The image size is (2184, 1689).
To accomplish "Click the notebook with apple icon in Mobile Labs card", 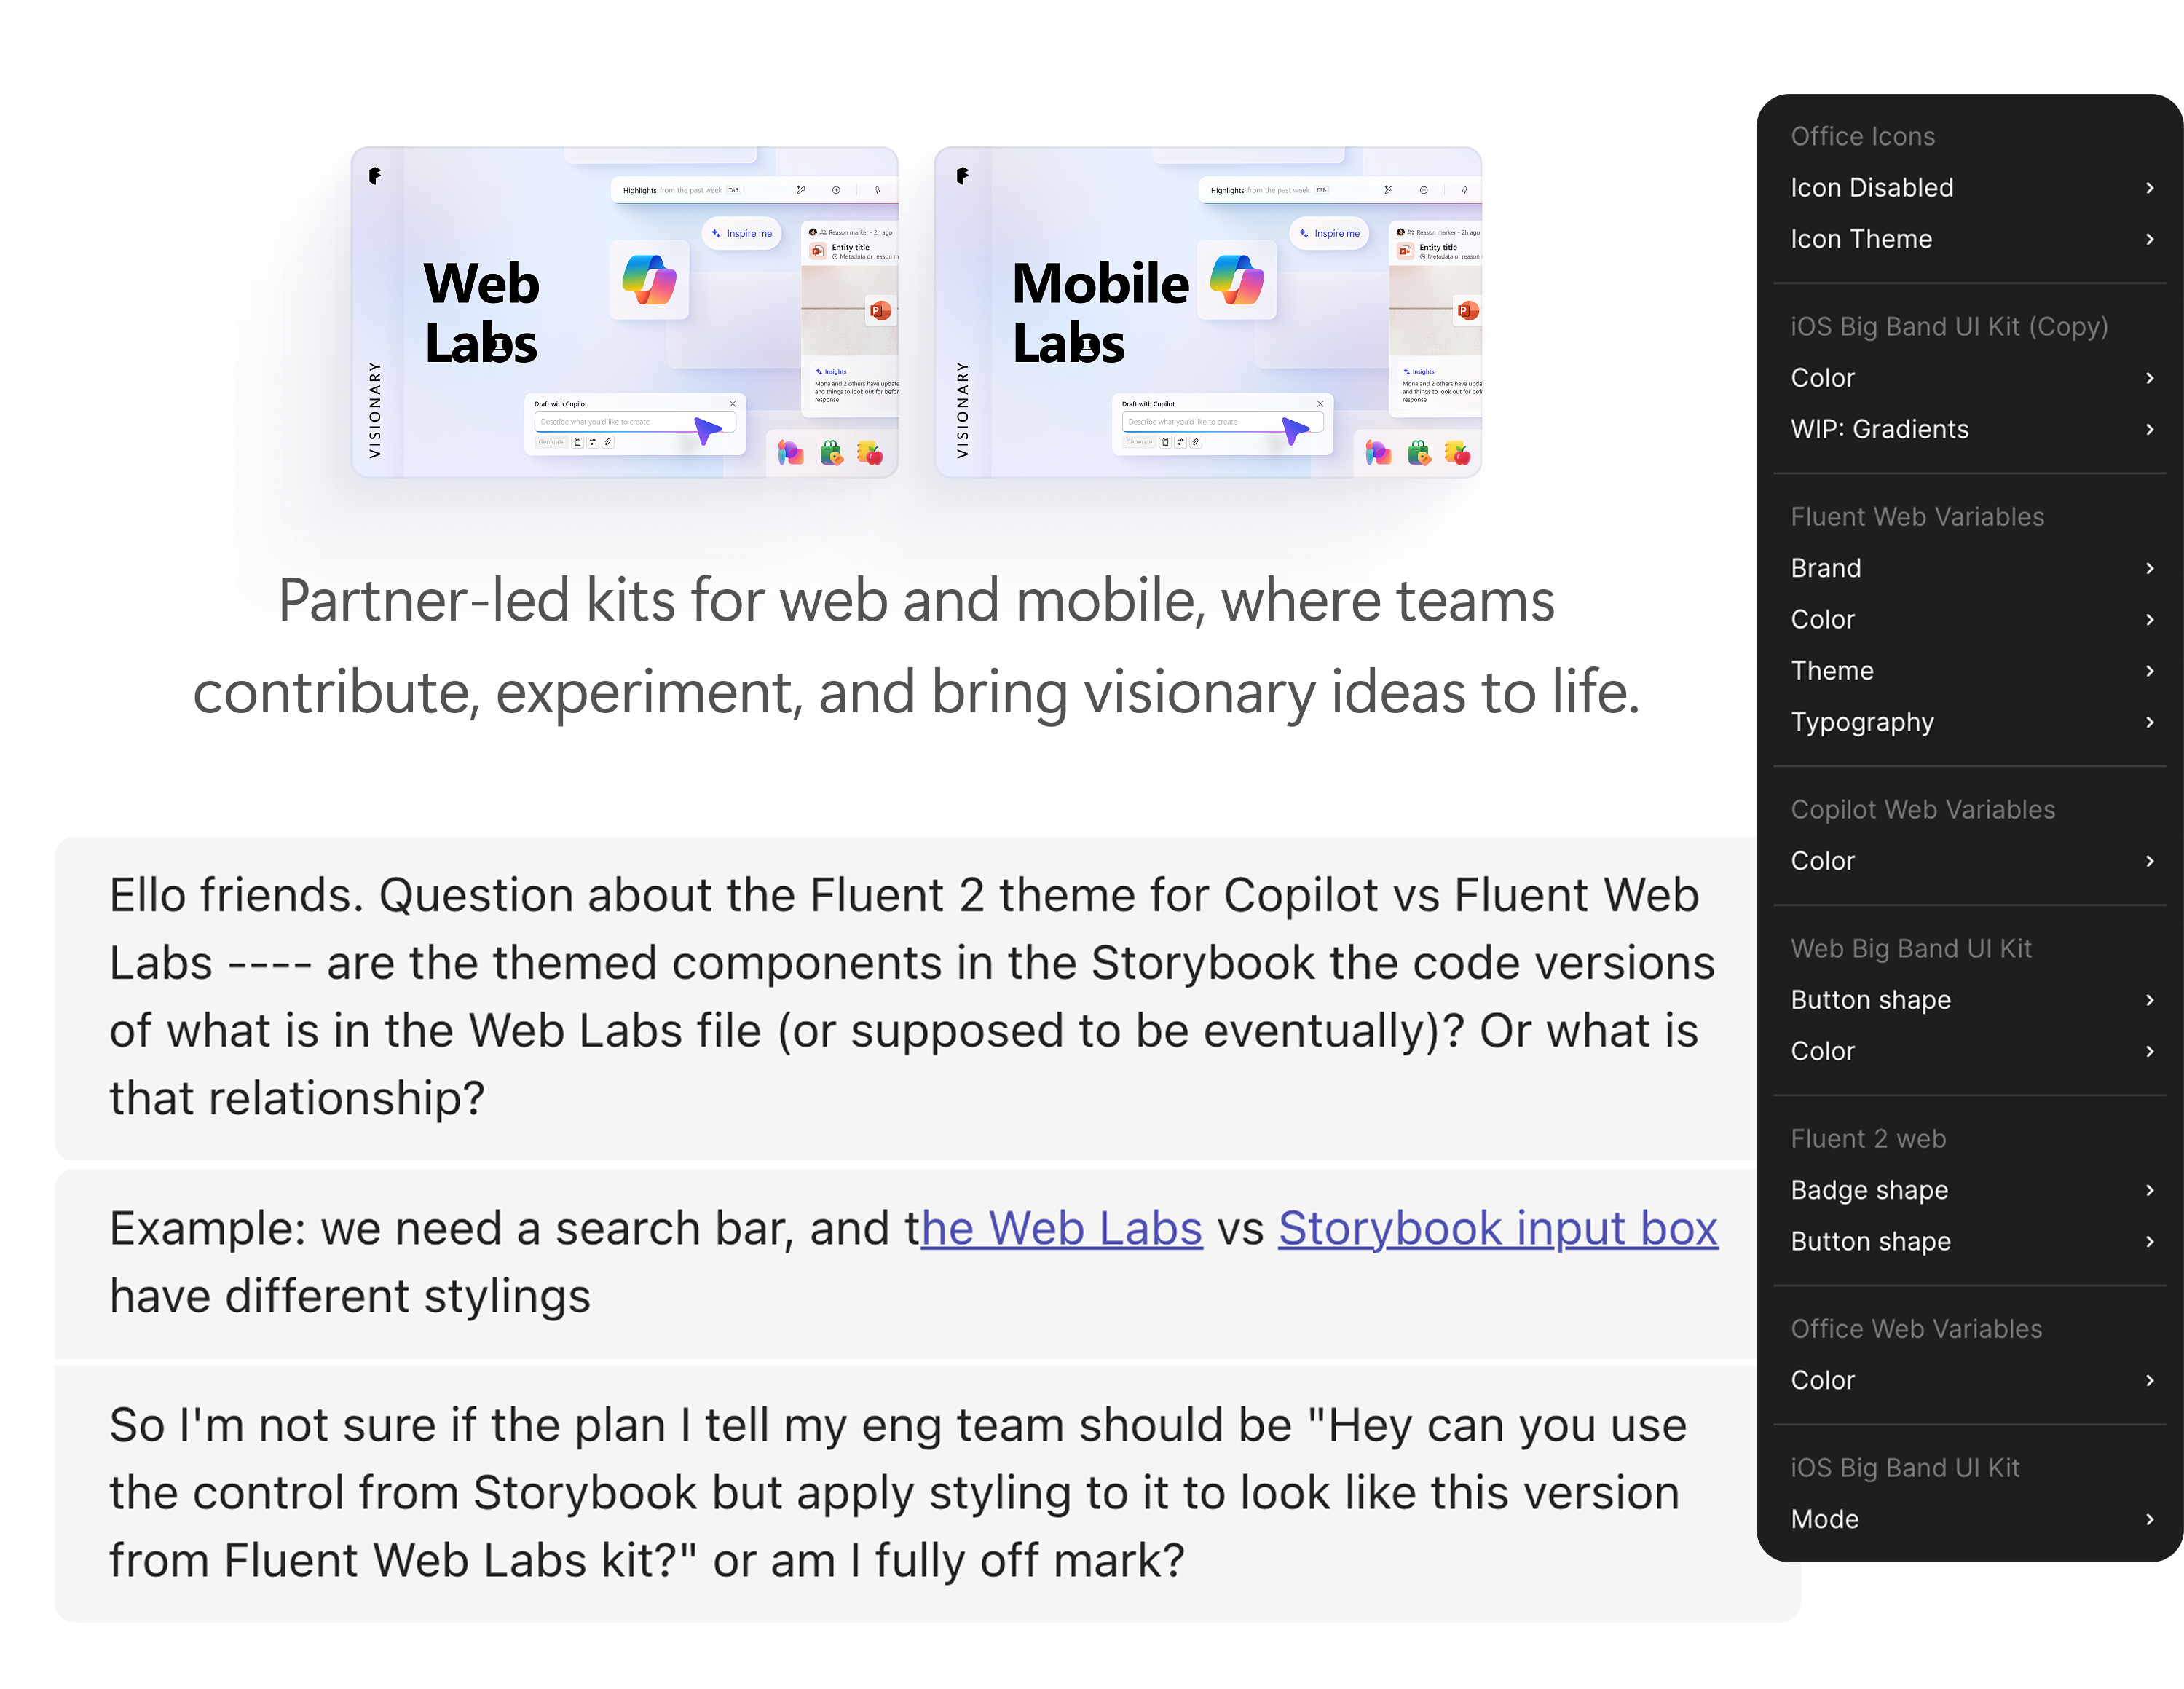I will click(x=1458, y=454).
